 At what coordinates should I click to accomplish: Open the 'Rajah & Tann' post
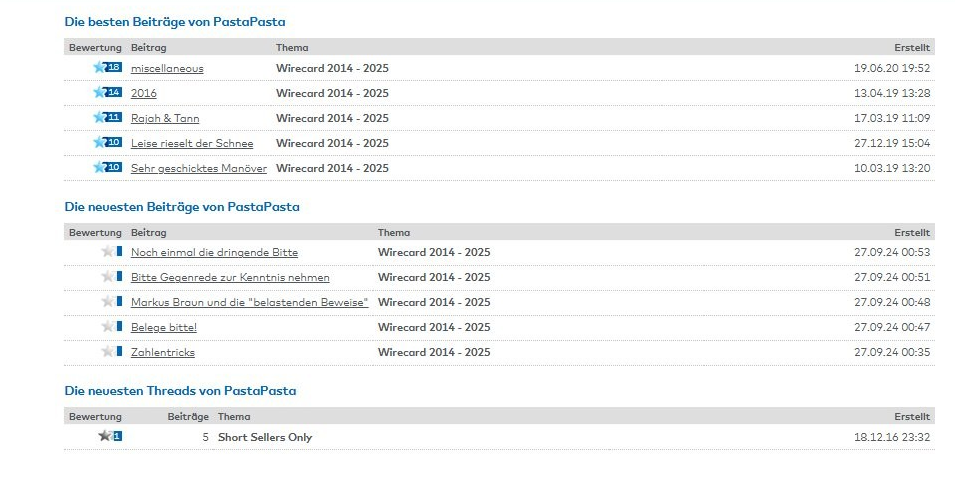tap(165, 118)
